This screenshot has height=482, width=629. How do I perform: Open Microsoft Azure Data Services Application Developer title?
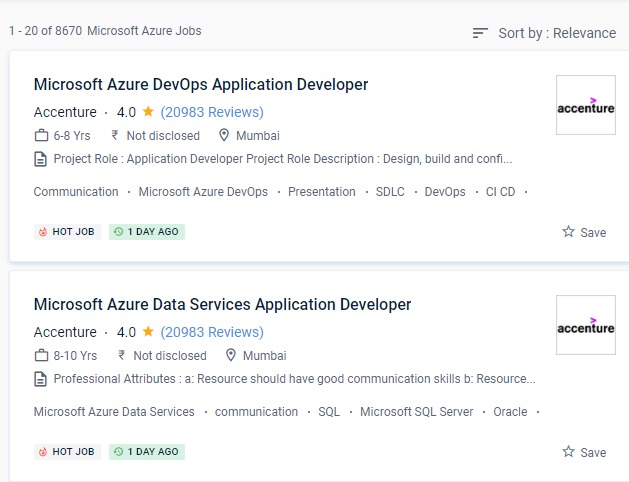click(x=222, y=305)
